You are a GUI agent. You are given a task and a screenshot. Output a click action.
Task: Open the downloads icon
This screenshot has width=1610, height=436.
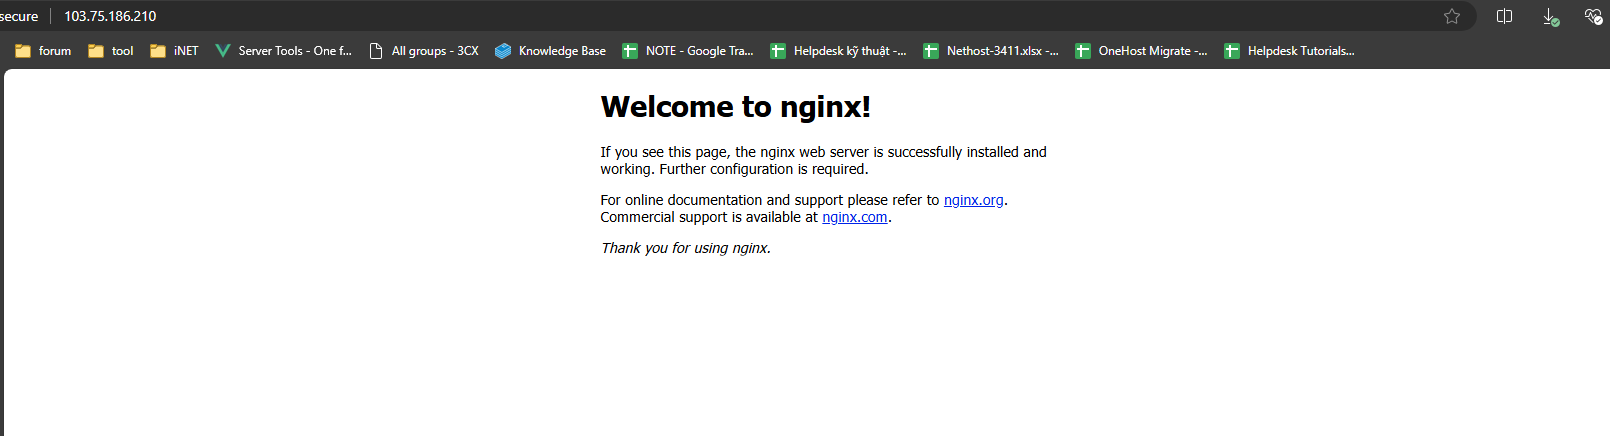click(1550, 16)
